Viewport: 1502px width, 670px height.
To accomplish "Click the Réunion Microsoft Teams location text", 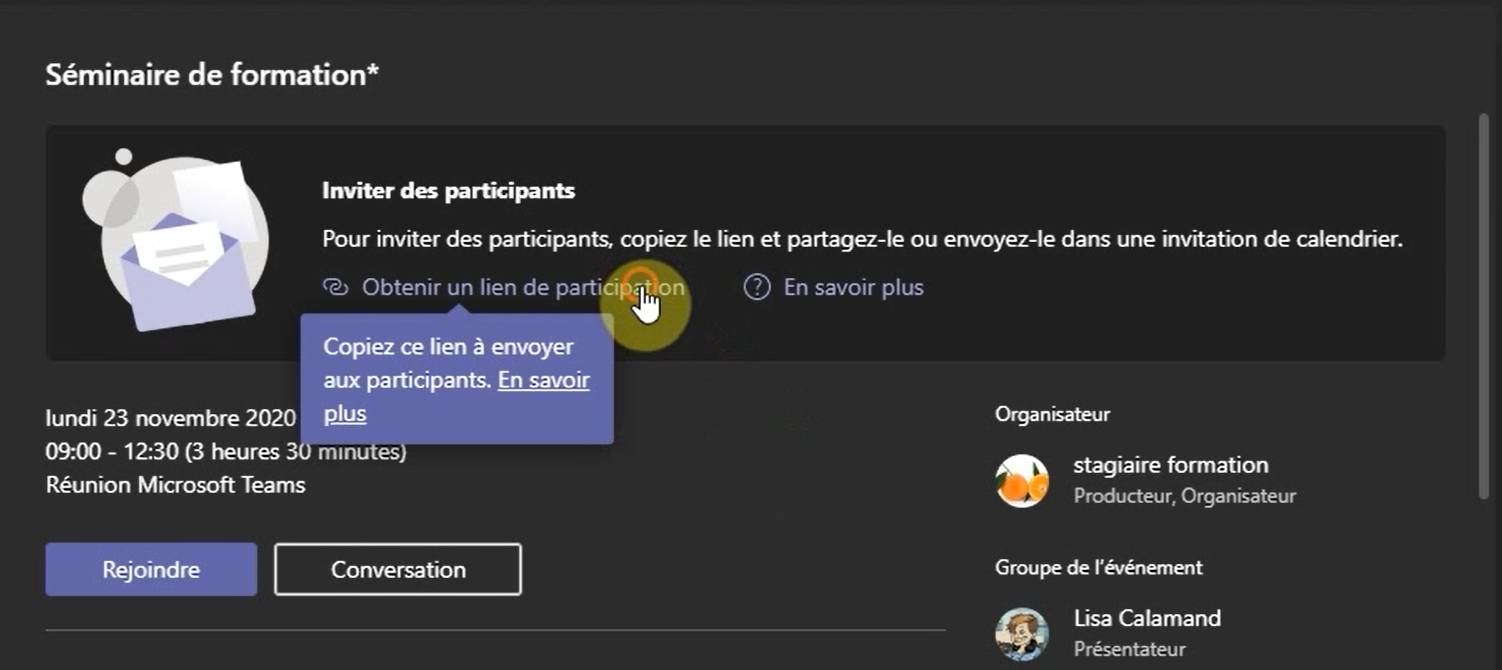I will [175, 485].
